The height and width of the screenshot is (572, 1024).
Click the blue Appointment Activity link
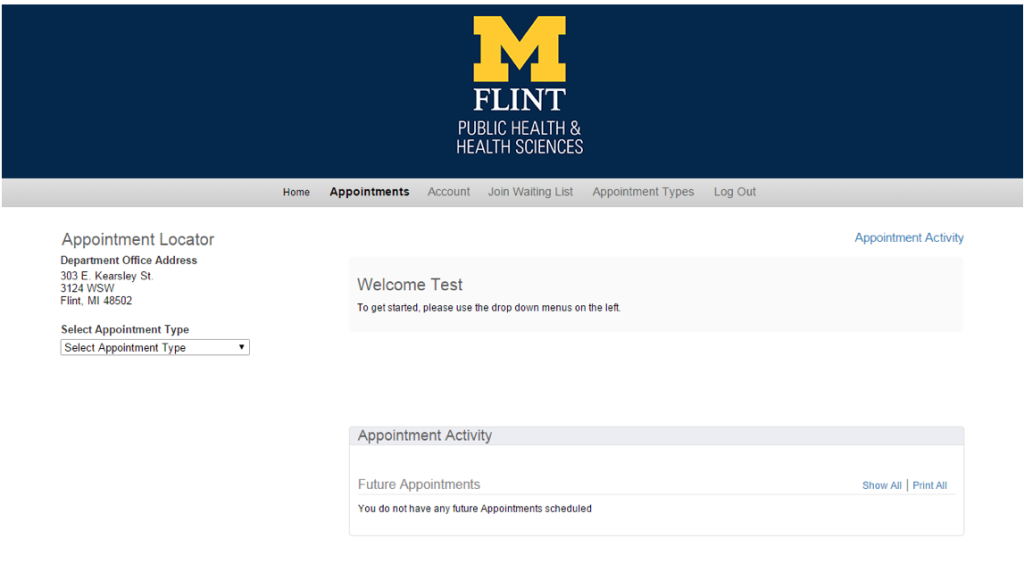point(909,238)
